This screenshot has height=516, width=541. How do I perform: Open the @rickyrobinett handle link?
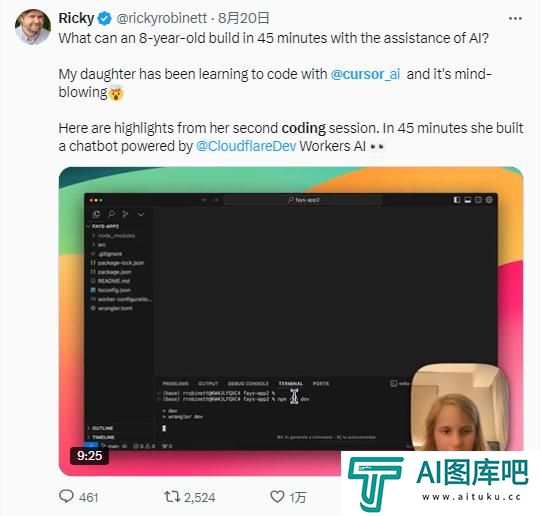pyautogui.click(x=162, y=18)
